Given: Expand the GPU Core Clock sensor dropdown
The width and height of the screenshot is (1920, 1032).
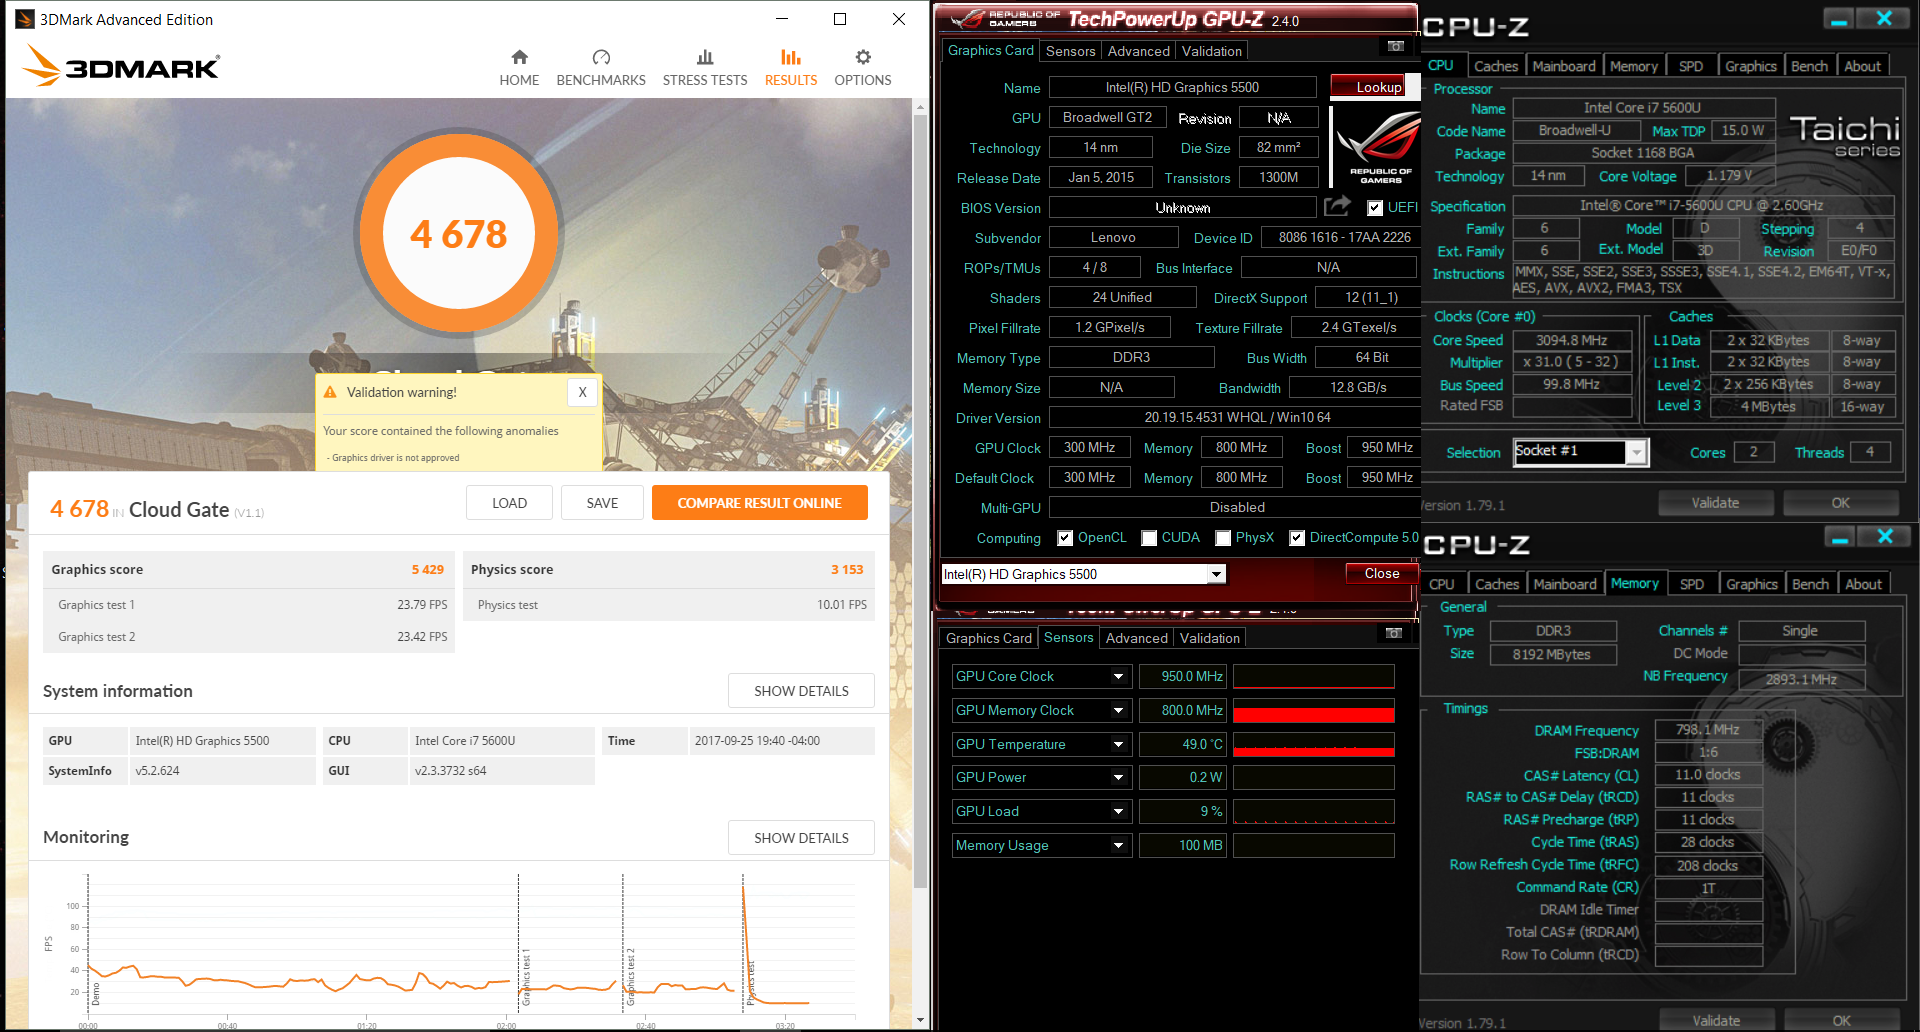Looking at the screenshot, I should coord(1119,677).
